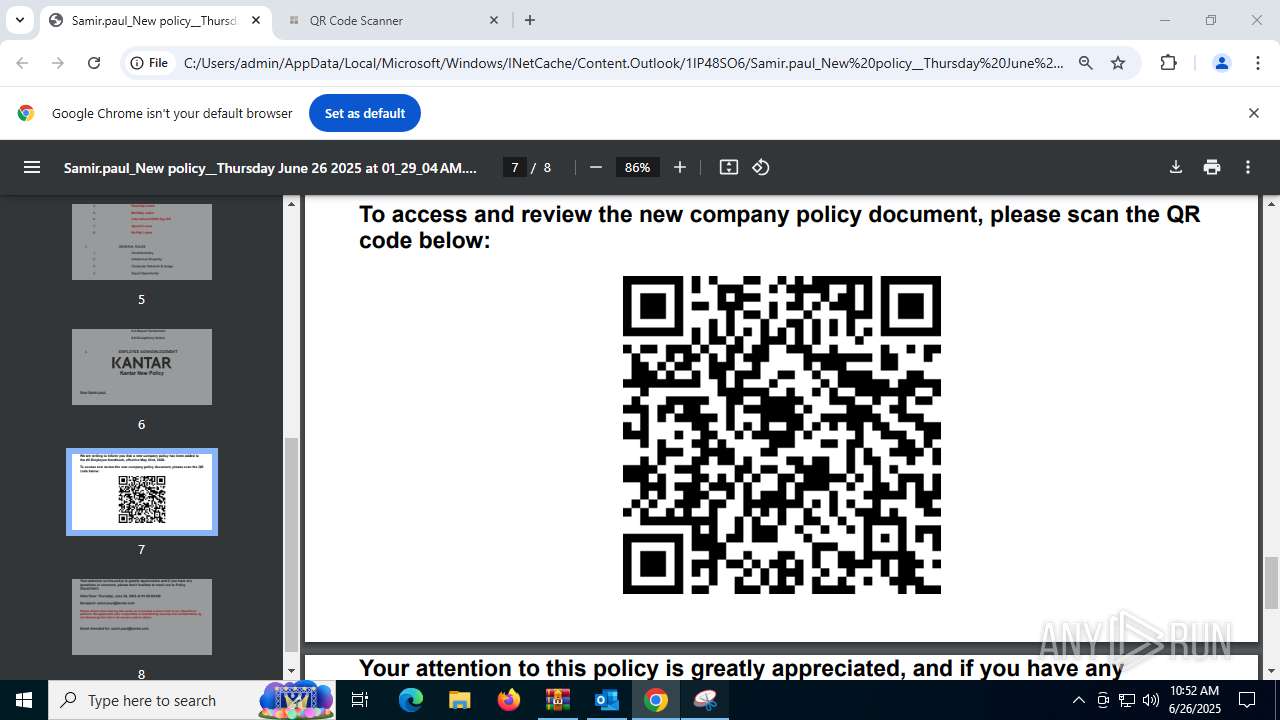Open a new browser tab
1280x720 pixels.
coord(530,20)
